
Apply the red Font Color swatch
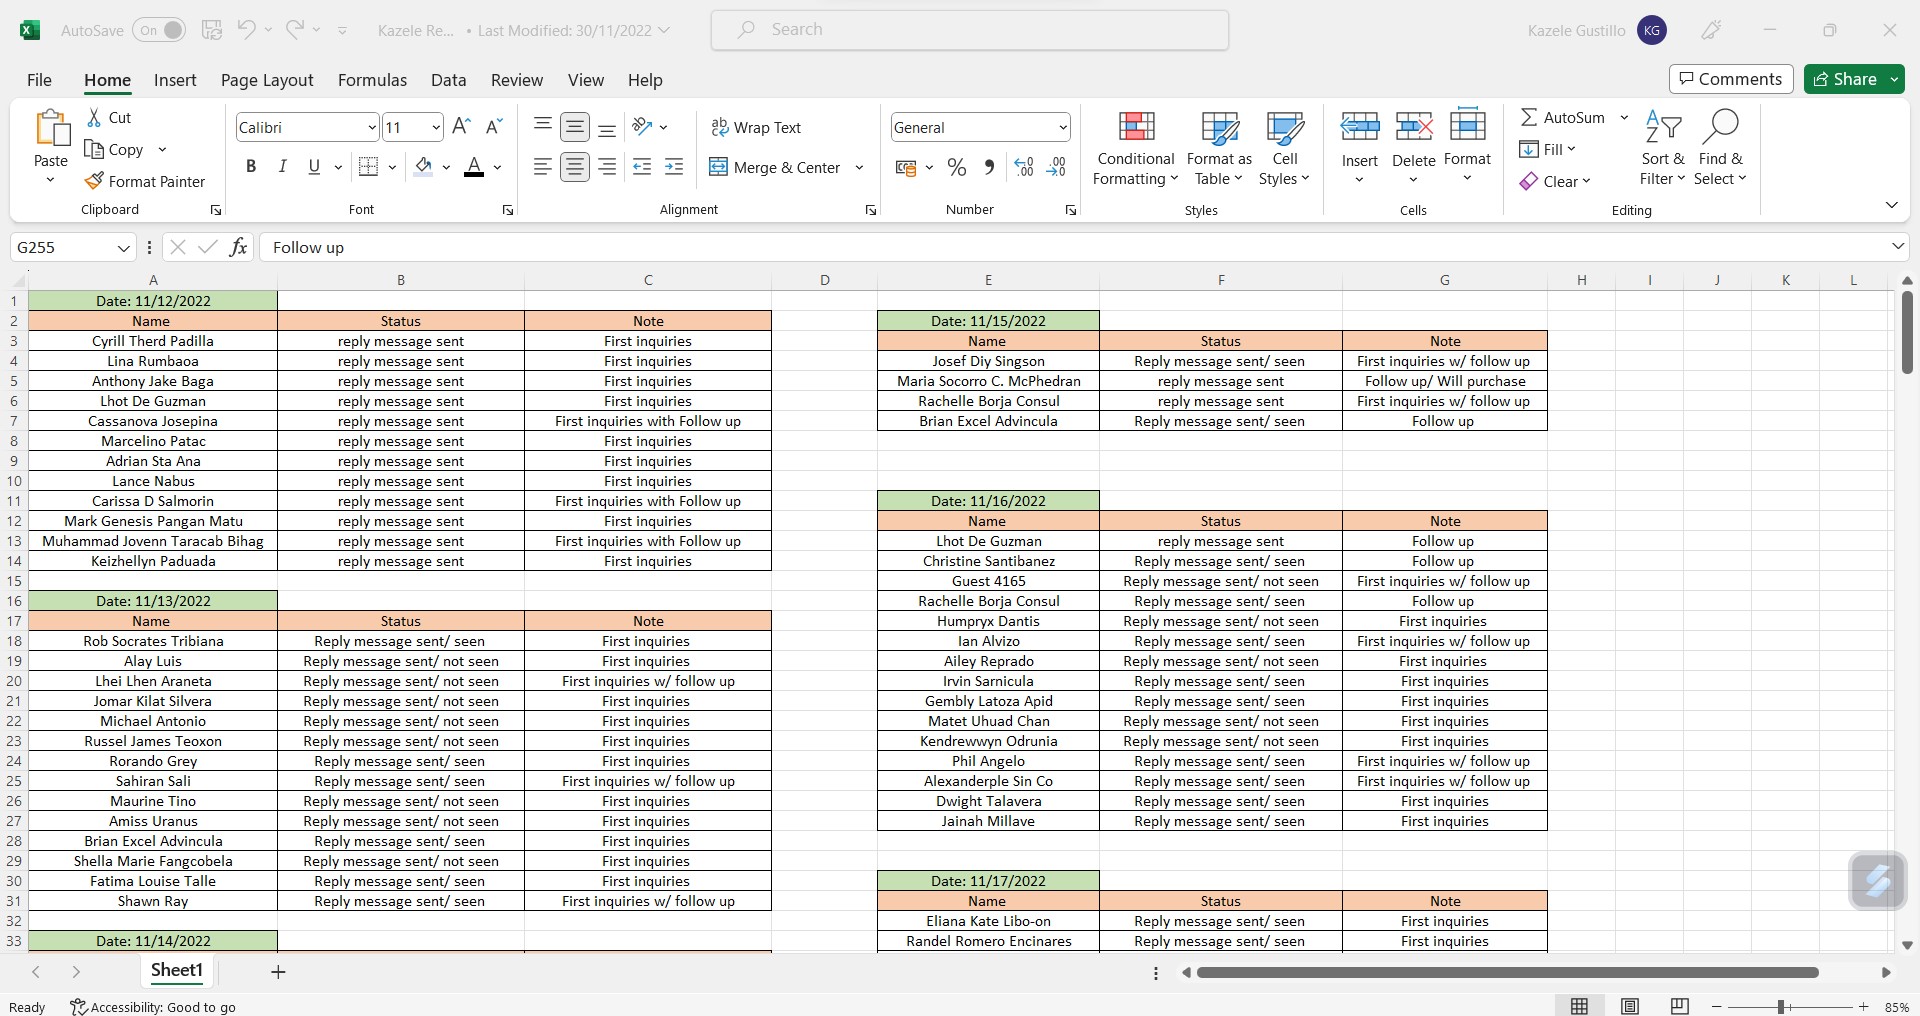coord(474,167)
